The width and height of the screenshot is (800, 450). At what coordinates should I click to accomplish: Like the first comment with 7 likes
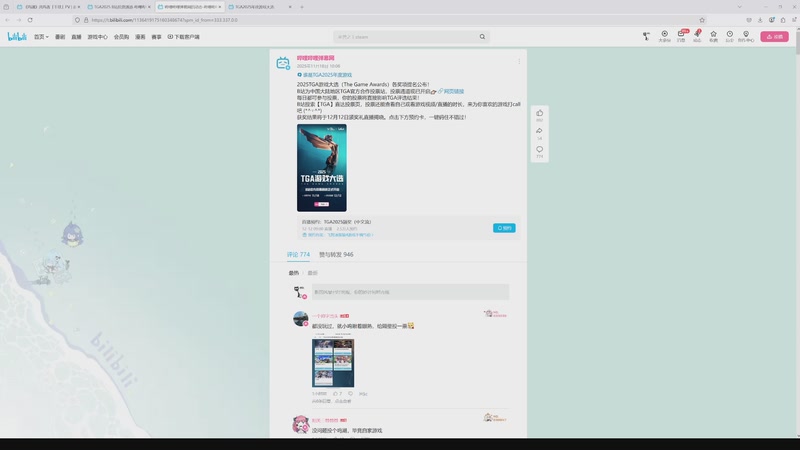click(338, 394)
